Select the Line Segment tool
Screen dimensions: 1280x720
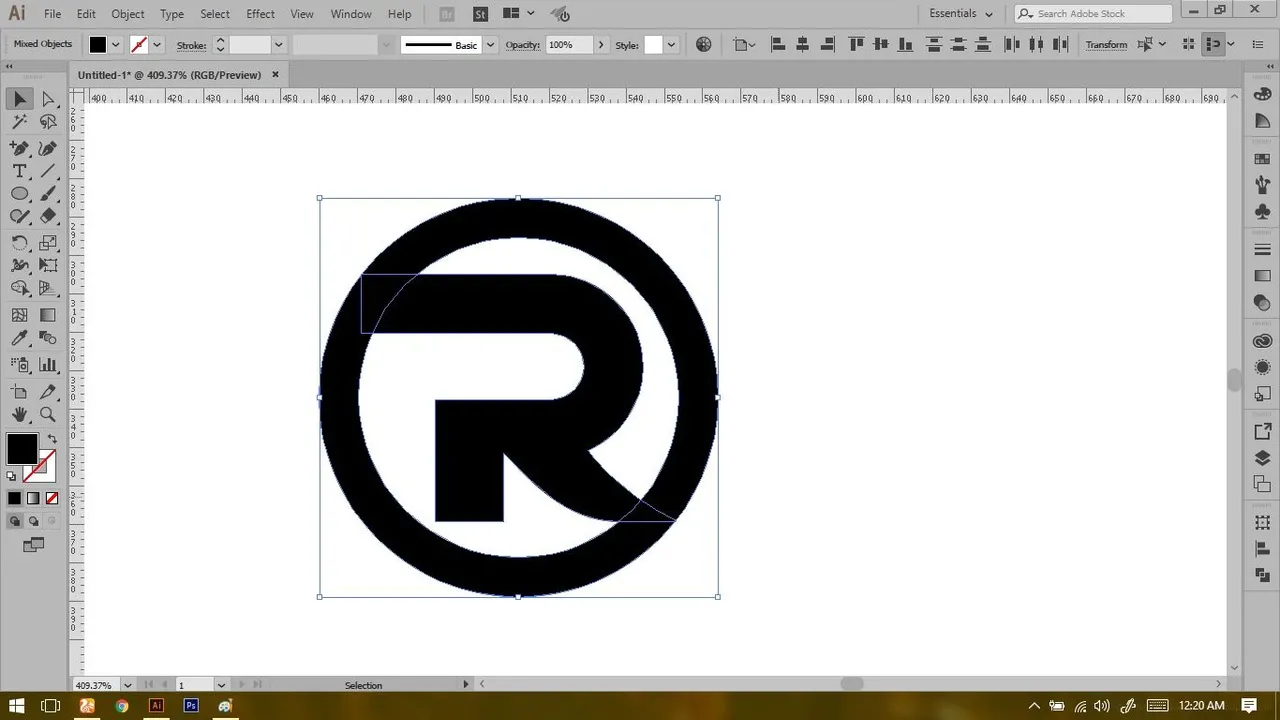point(48,171)
